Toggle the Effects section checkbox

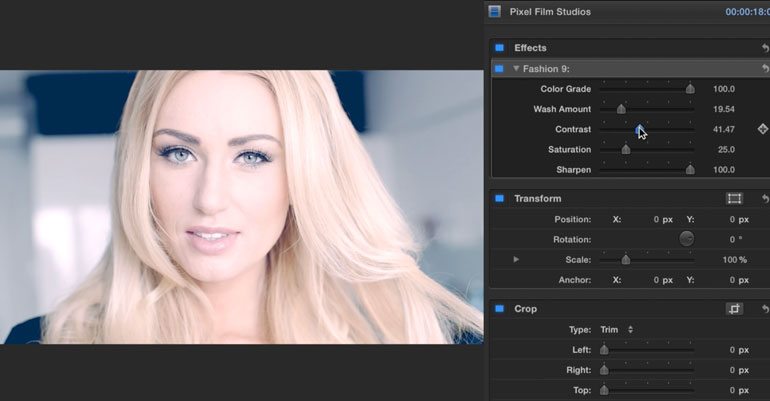click(x=499, y=48)
